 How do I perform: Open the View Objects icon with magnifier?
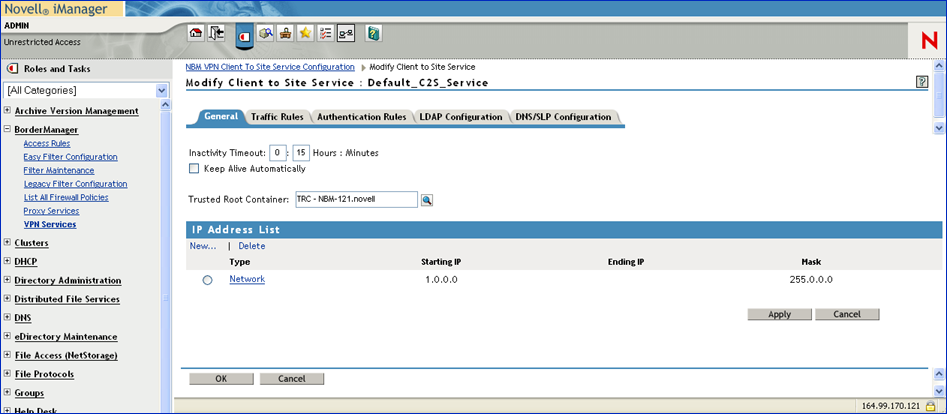(265, 33)
